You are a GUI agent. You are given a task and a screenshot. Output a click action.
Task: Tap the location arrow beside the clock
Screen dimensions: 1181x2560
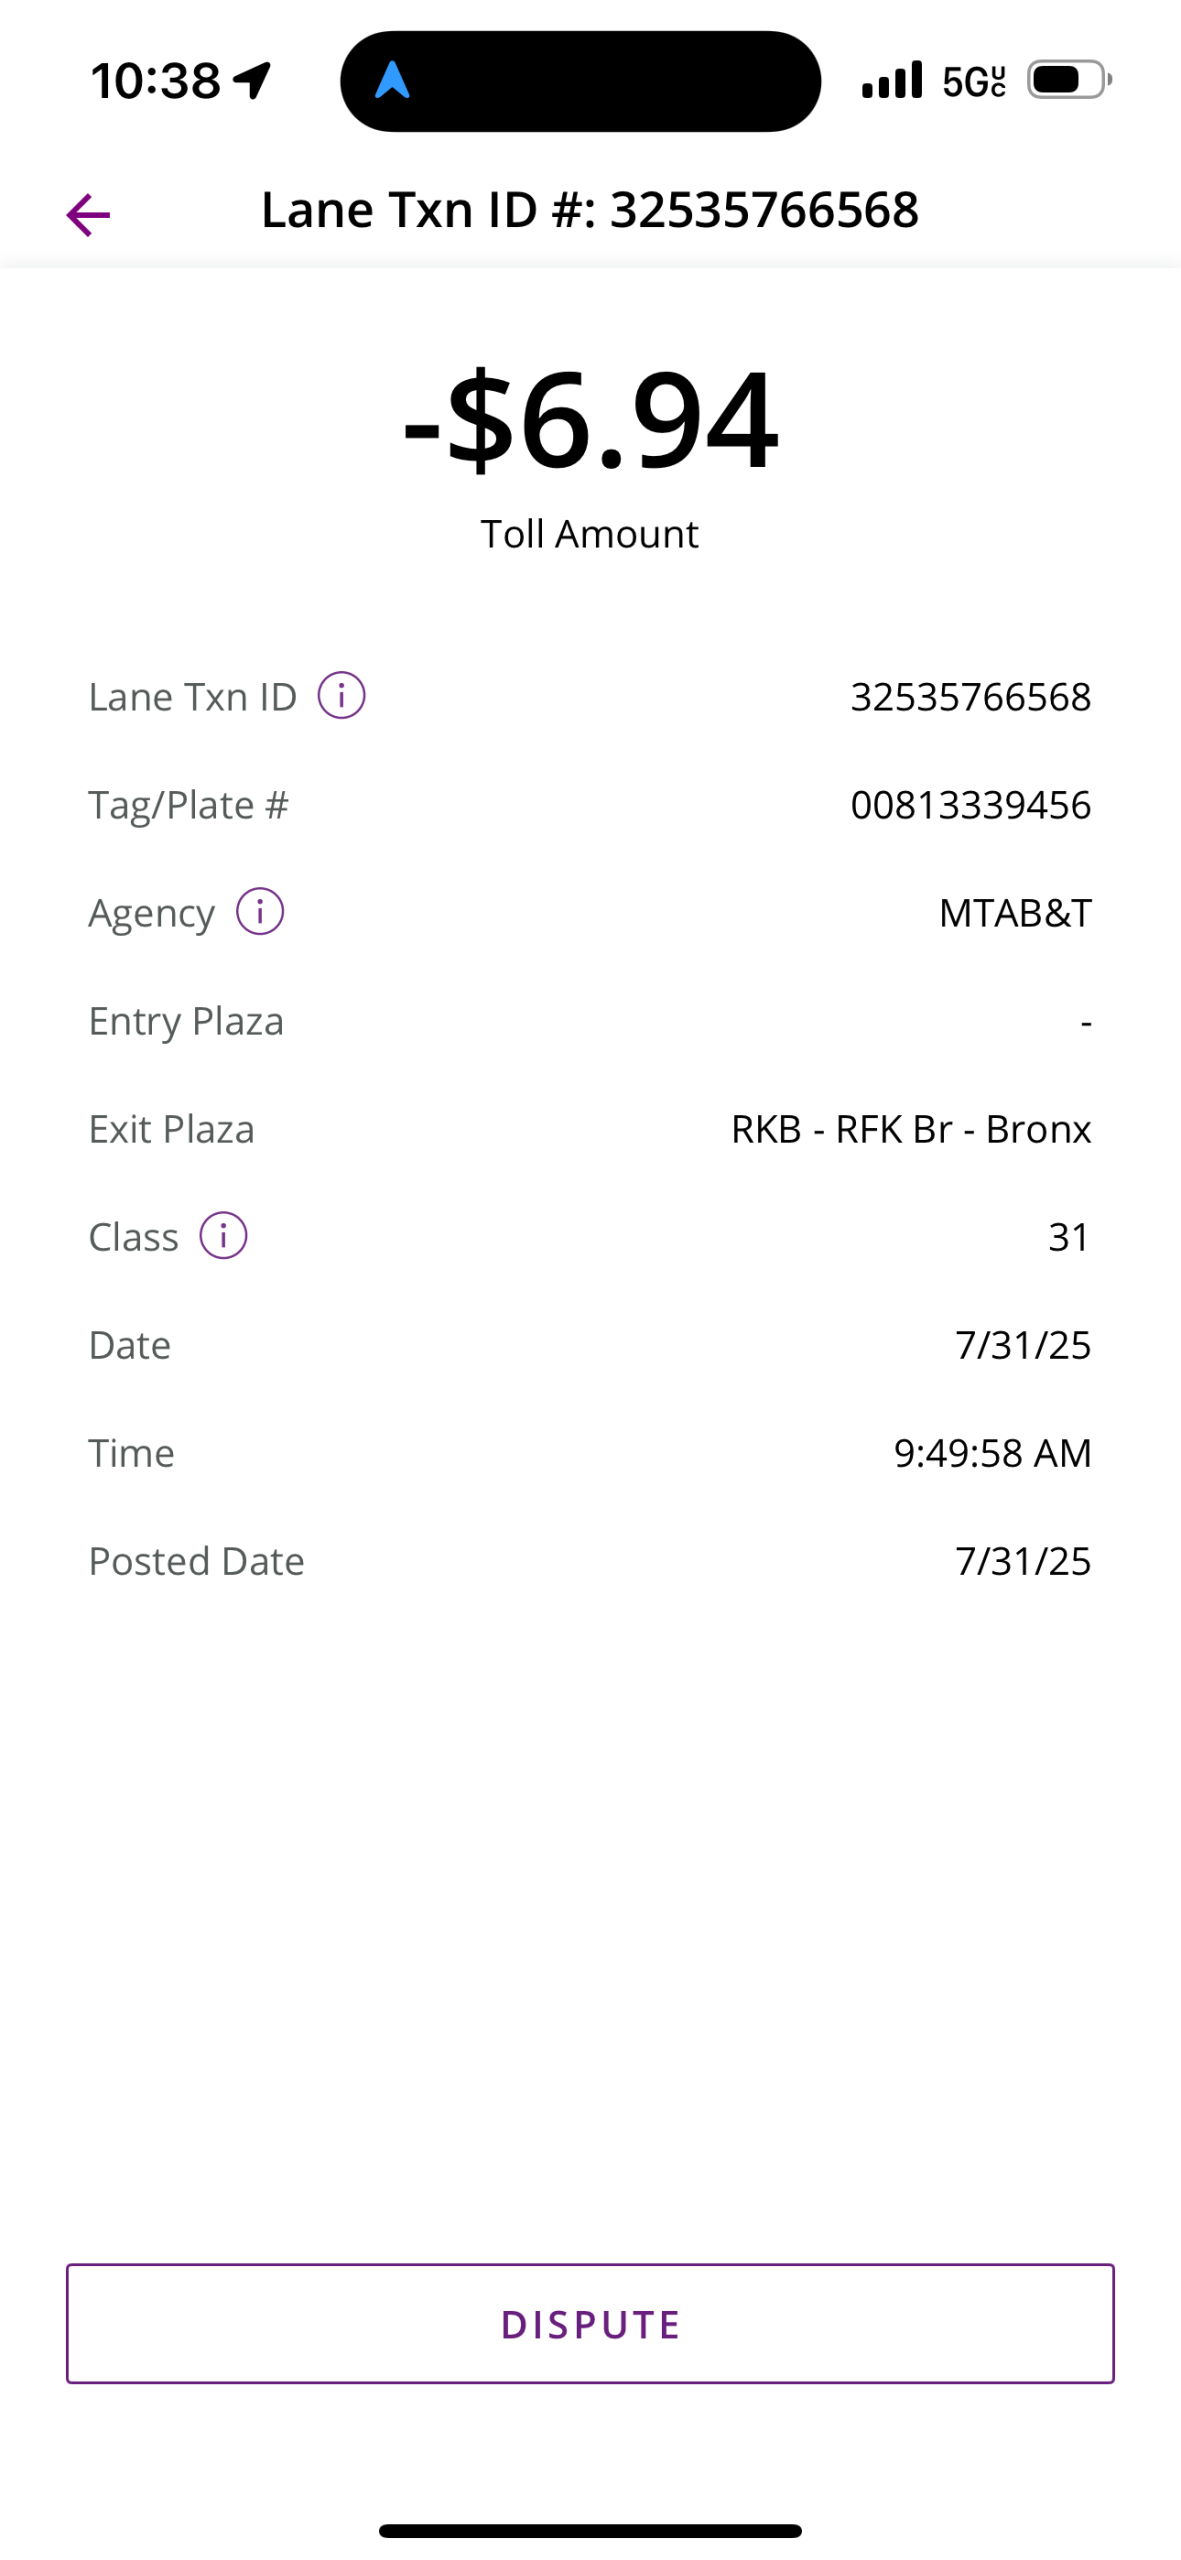254,81
